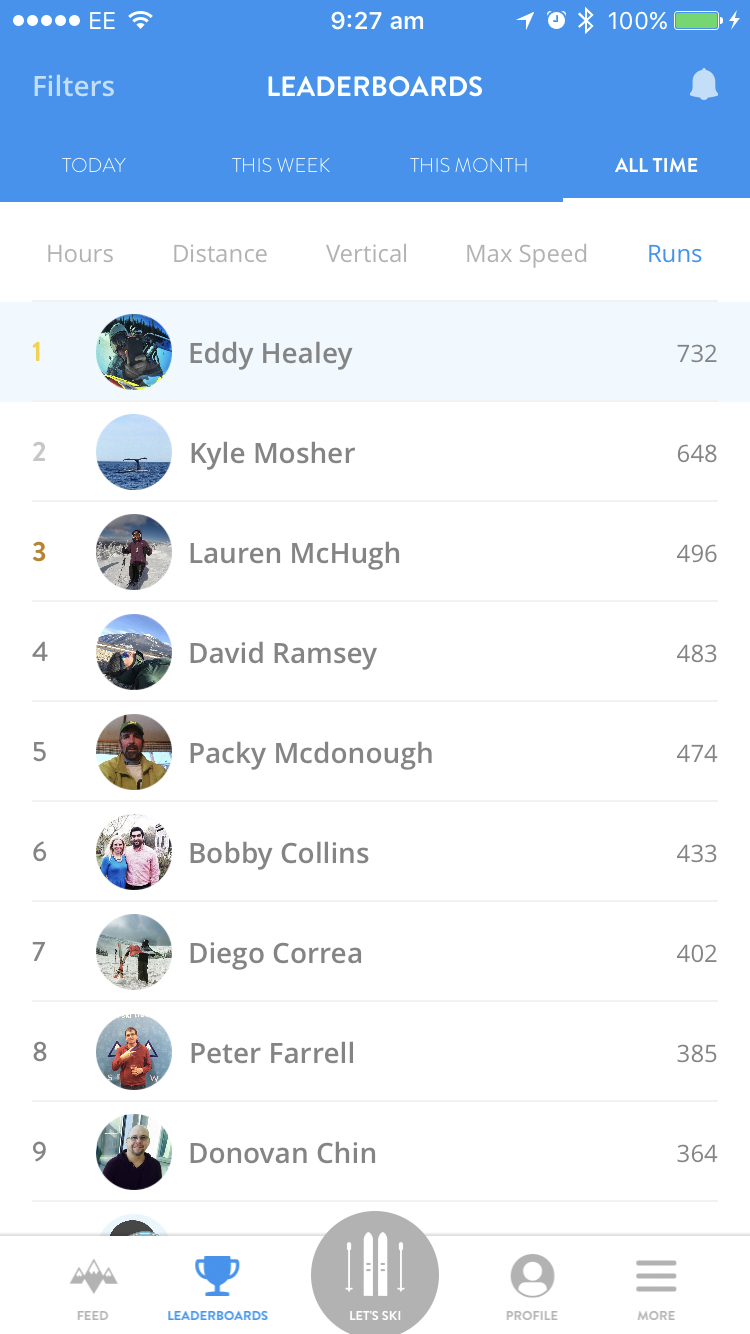Tap the Leaderboards trophy icon
Viewport: 750px width, 1334px height.
(x=217, y=1277)
